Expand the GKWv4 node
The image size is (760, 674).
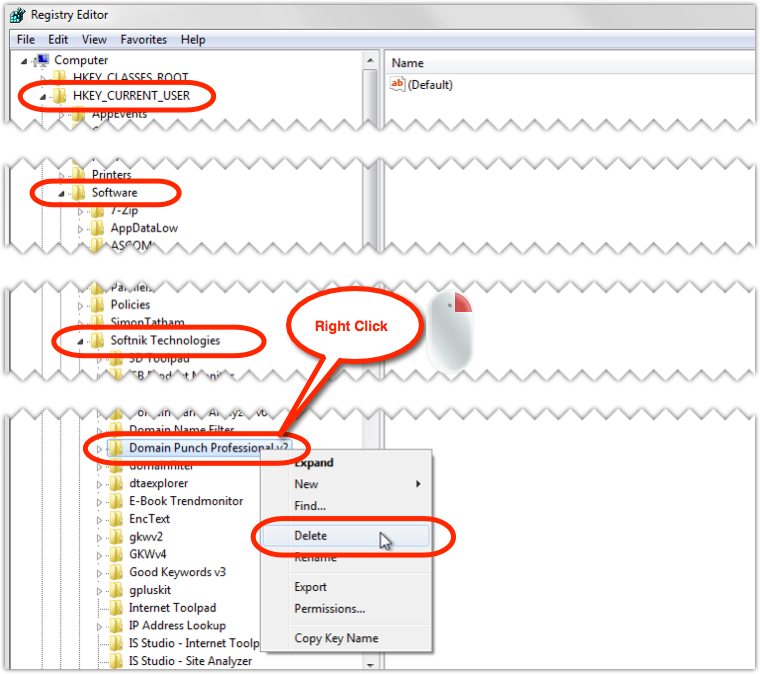(x=99, y=555)
